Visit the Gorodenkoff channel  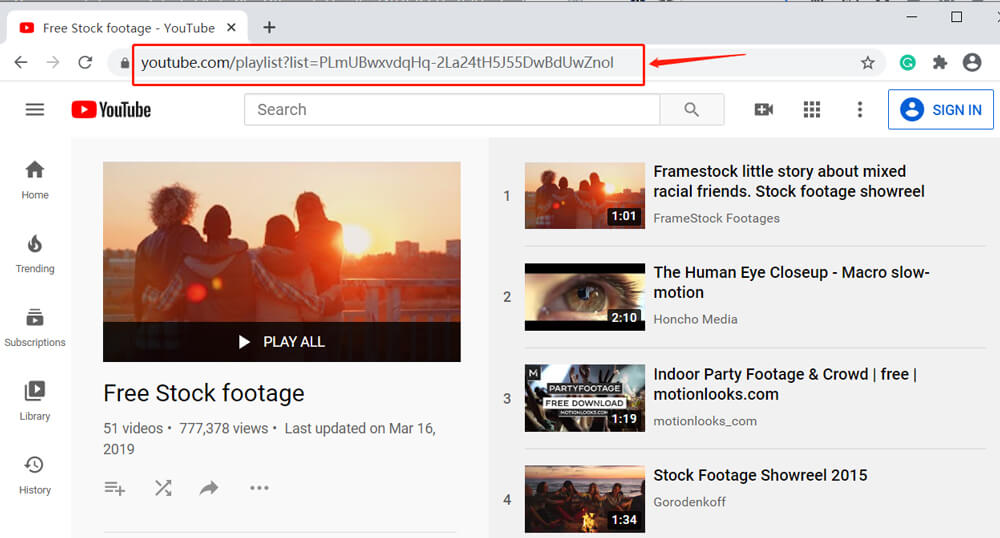tap(689, 502)
